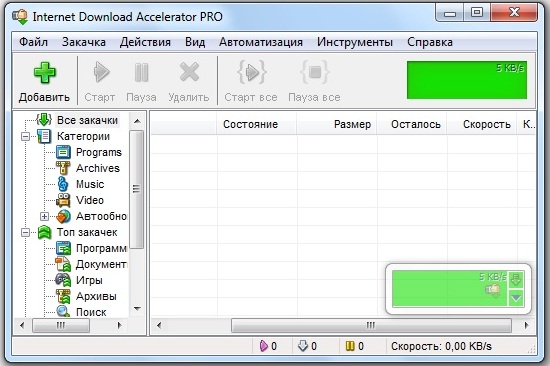Collapse the Категории tree node
This screenshot has width=550, height=366.
point(26,136)
